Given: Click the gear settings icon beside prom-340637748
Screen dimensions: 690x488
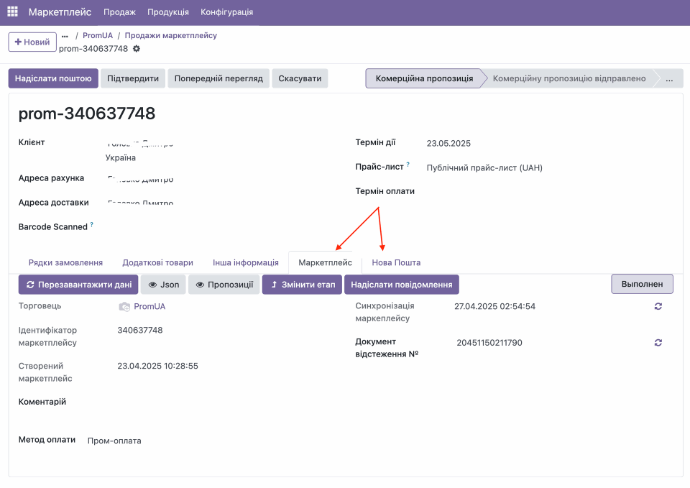Looking at the screenshot, I should [136, 49].
